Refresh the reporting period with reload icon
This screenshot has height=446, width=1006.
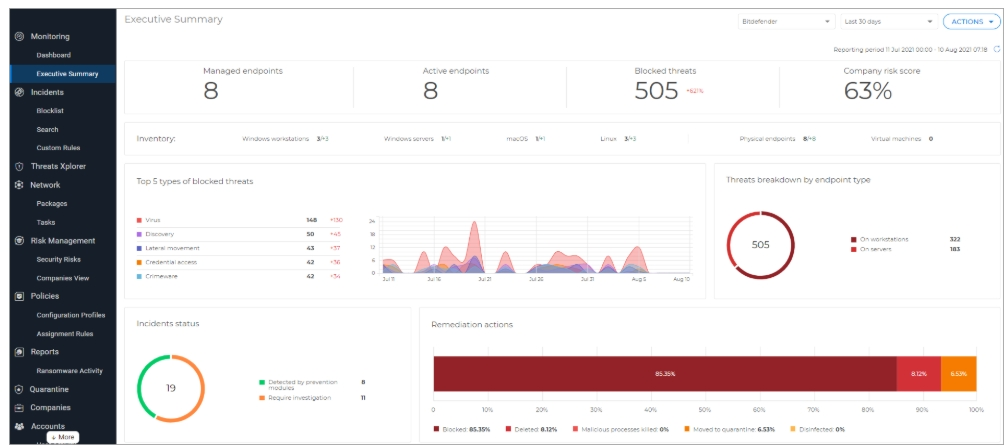point(996,49)
